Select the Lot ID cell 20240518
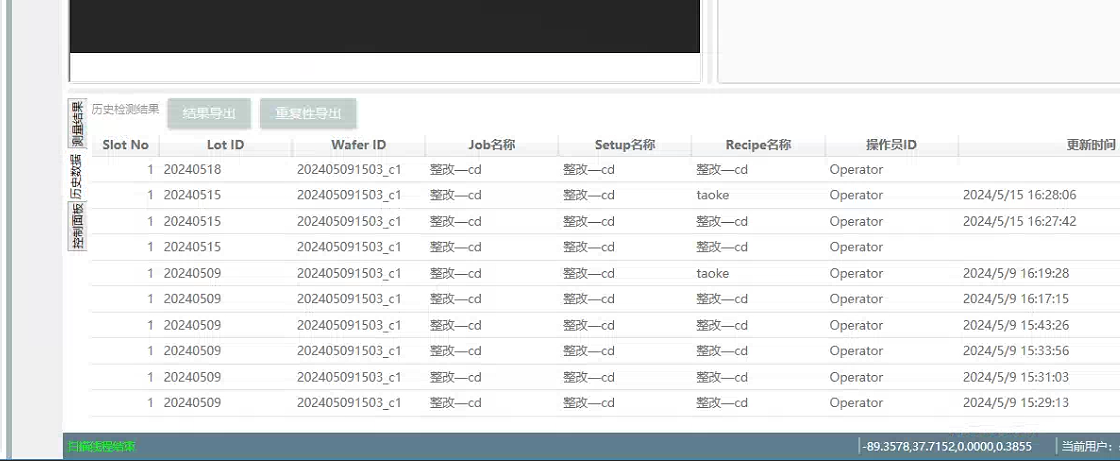This screenshot has width=1120, height=461. click(192, 170)
